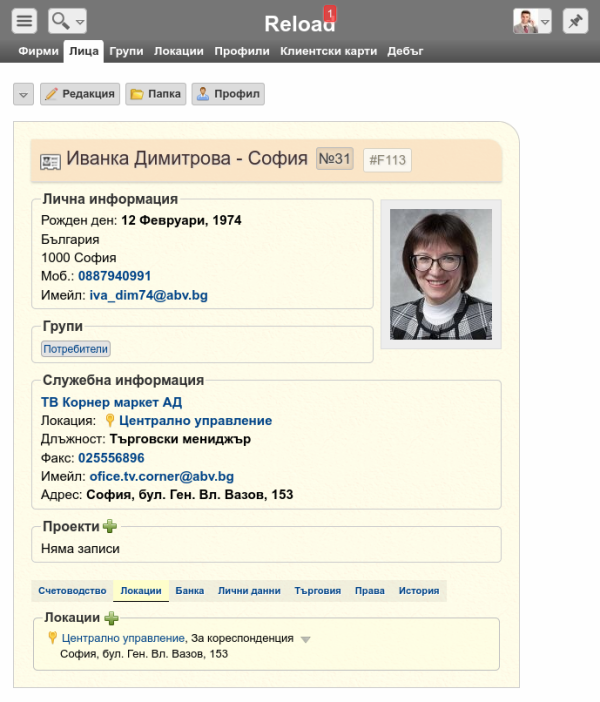Click the pin icon button

575,21
